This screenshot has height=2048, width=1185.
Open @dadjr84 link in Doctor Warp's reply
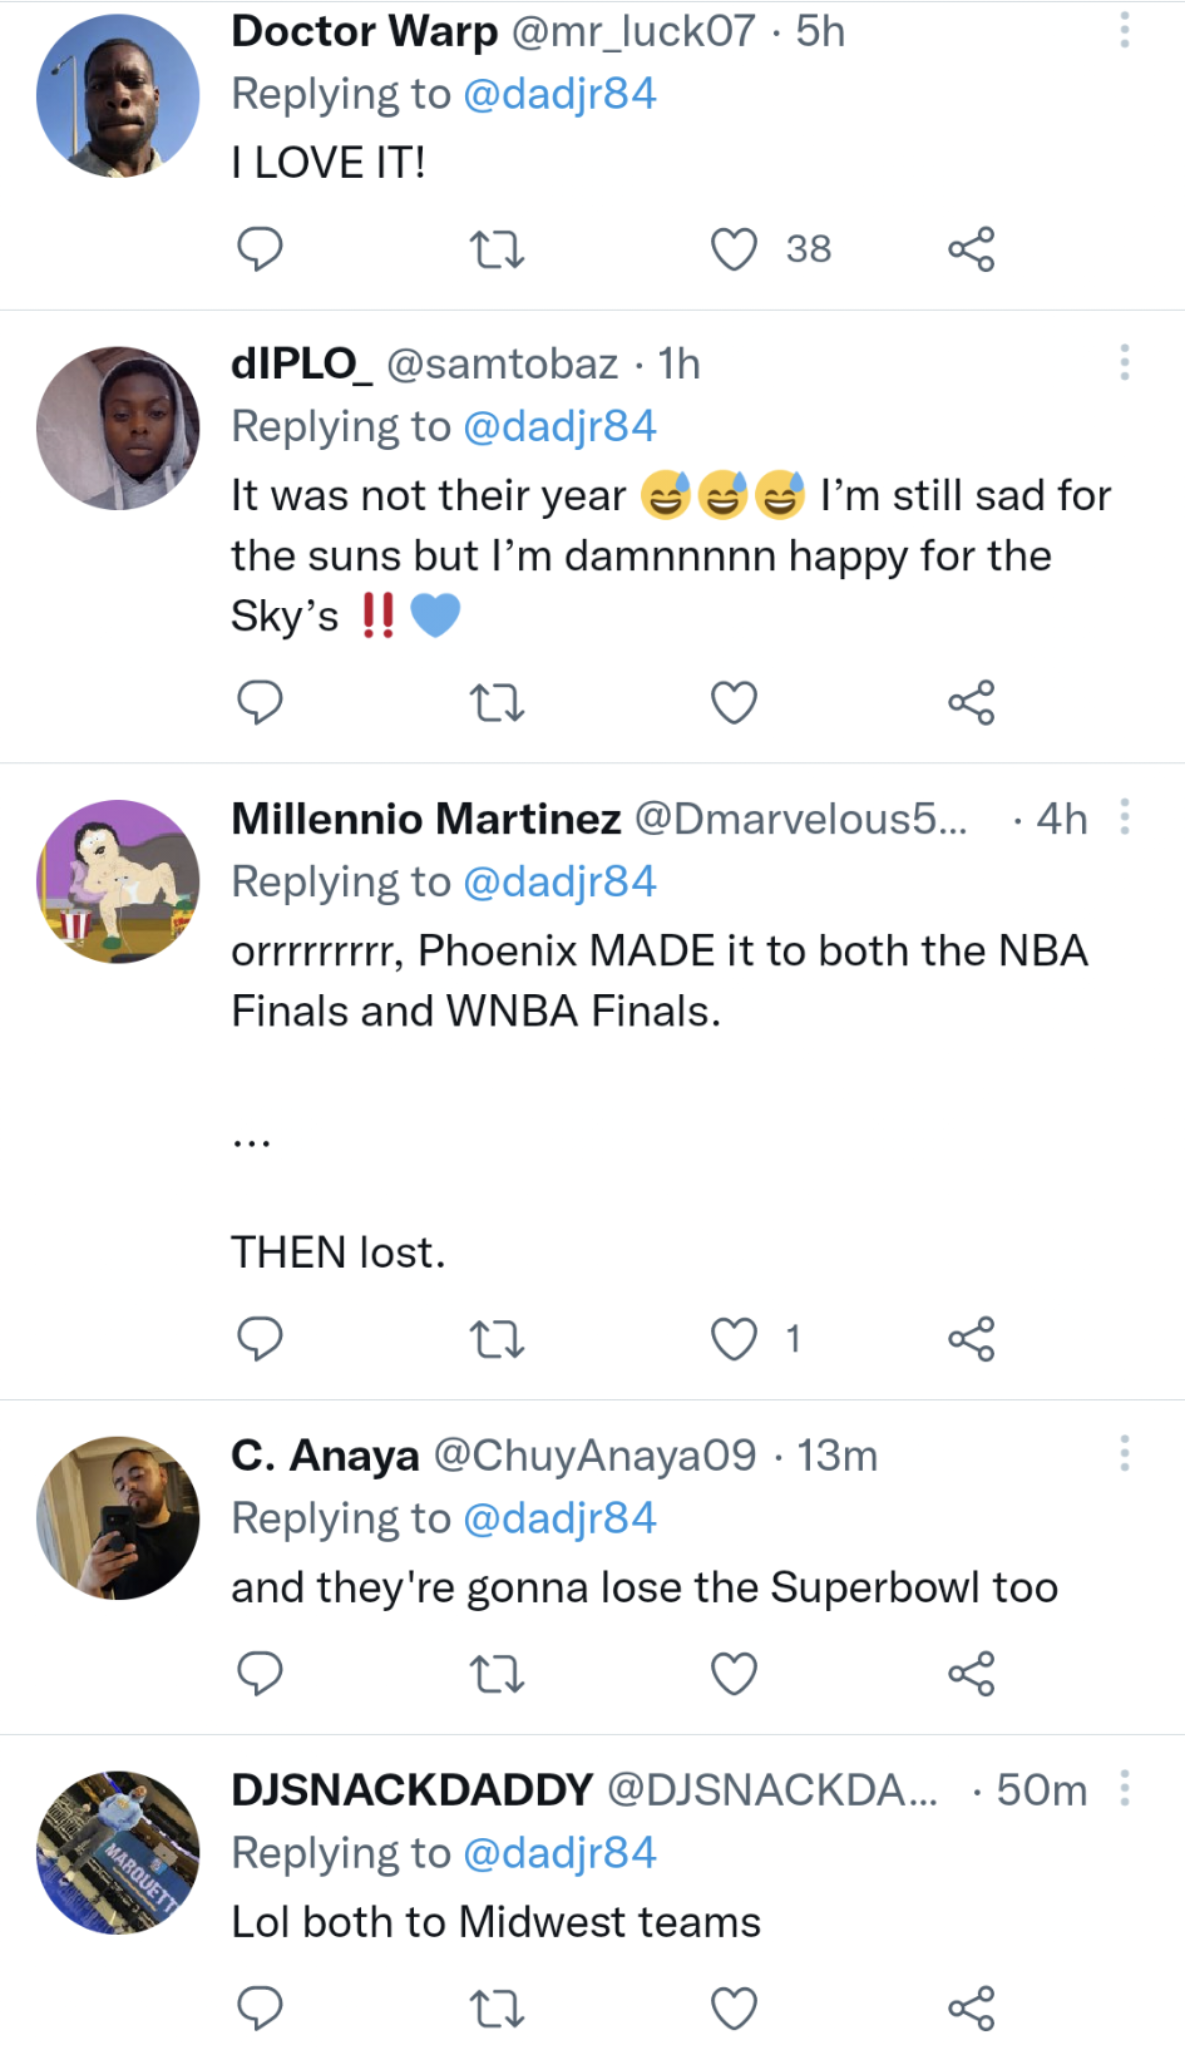point(560,94)
